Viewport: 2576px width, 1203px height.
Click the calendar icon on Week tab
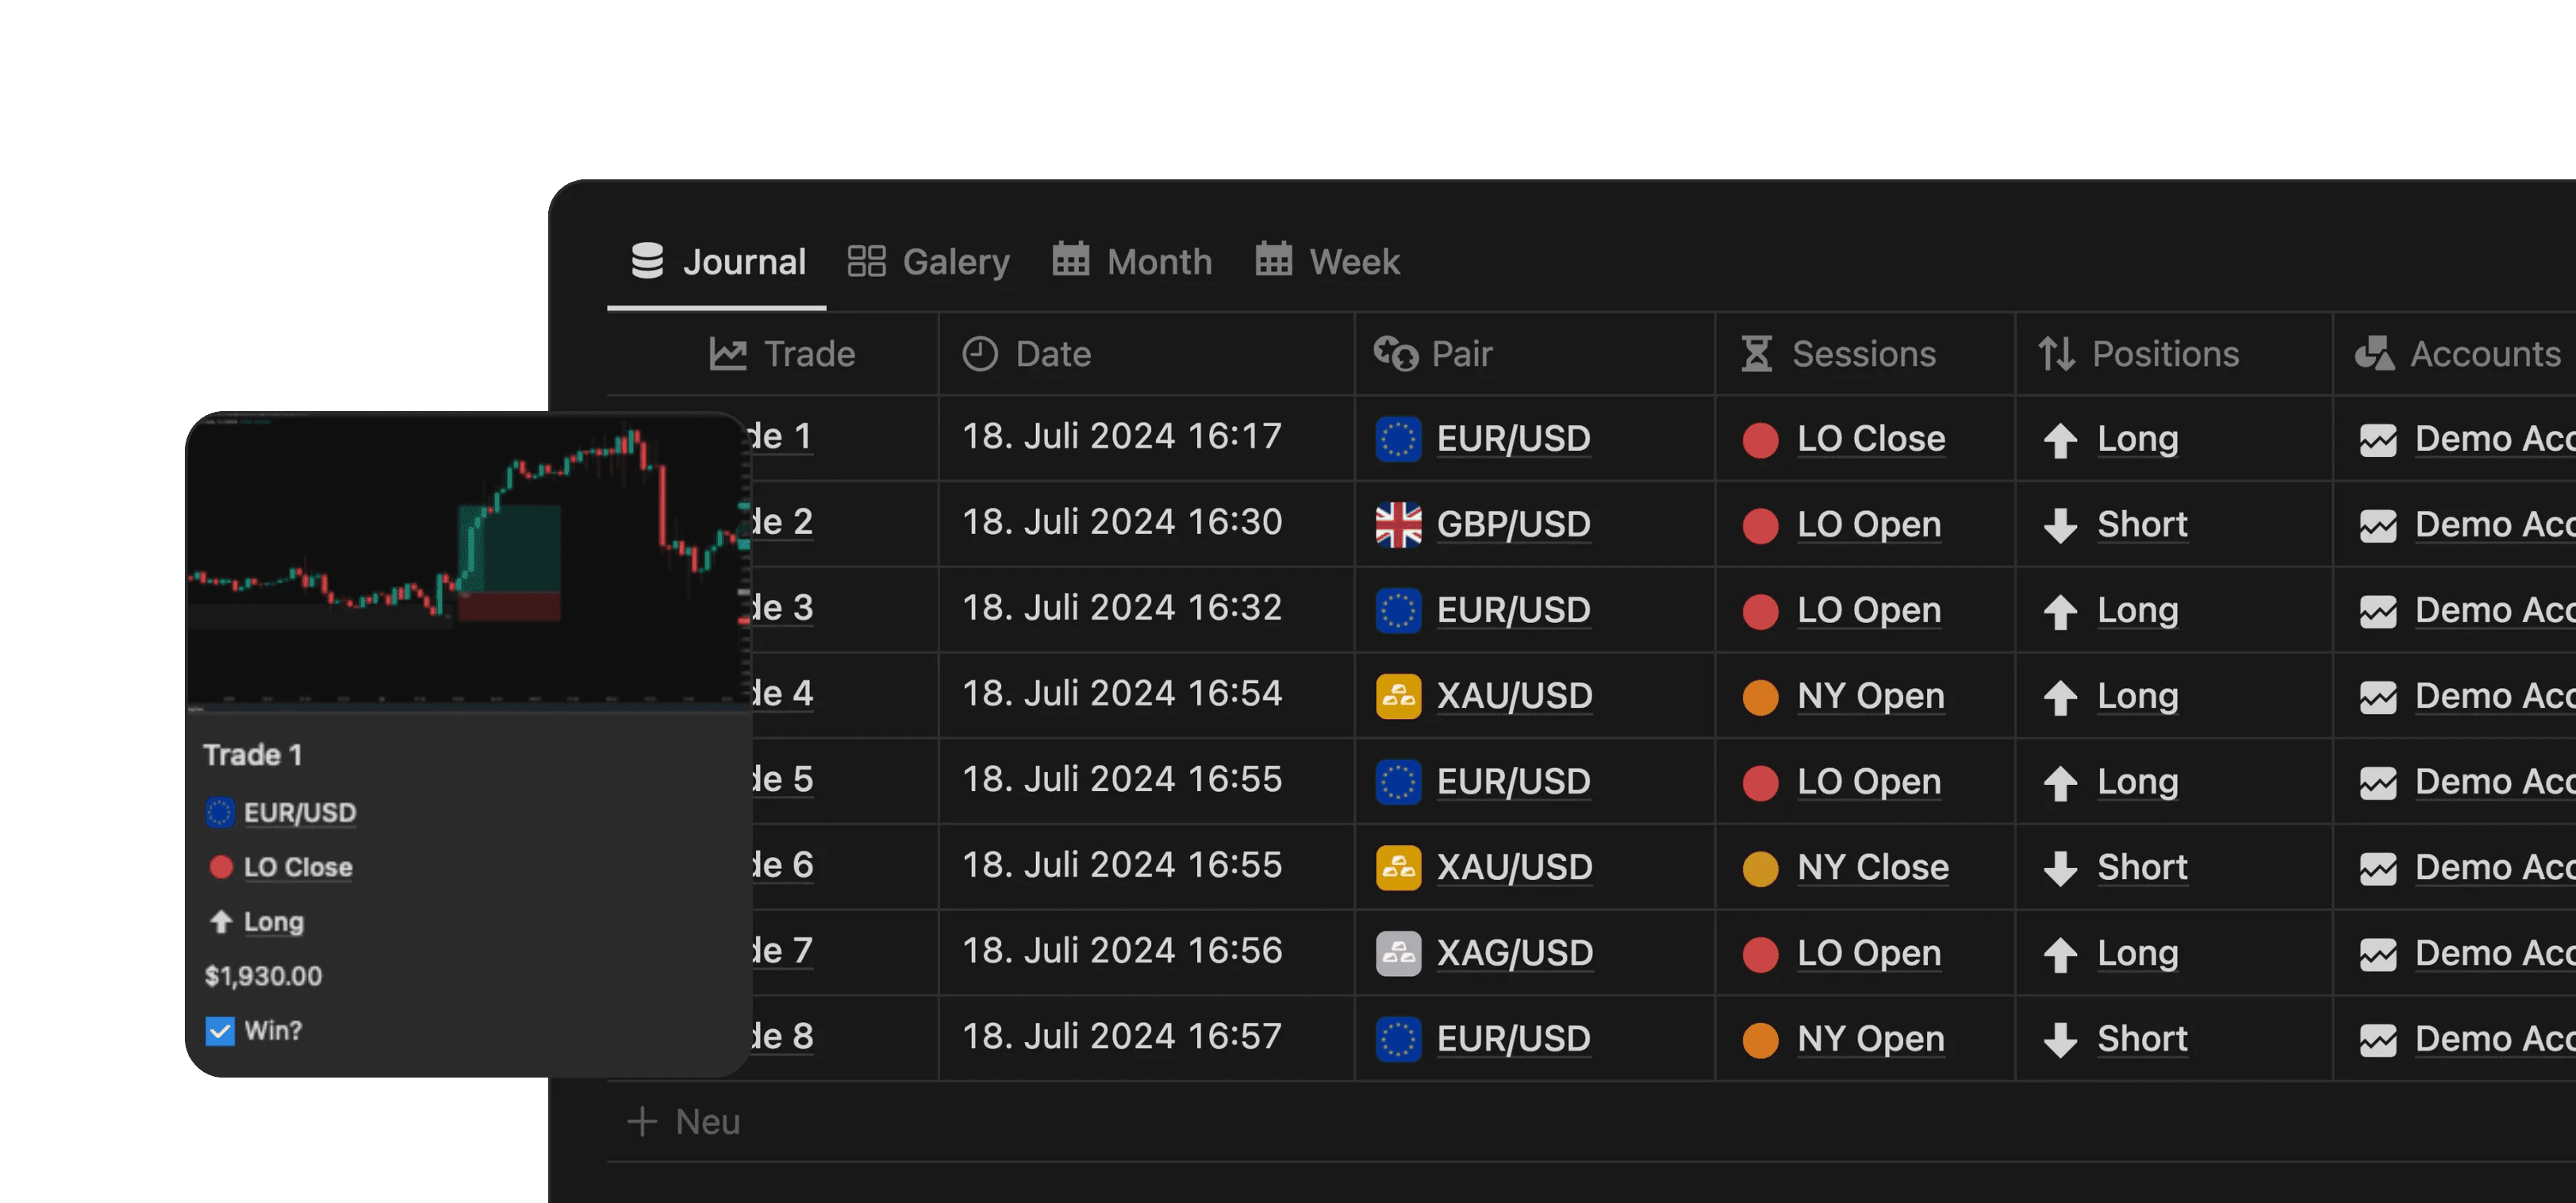1273,259
